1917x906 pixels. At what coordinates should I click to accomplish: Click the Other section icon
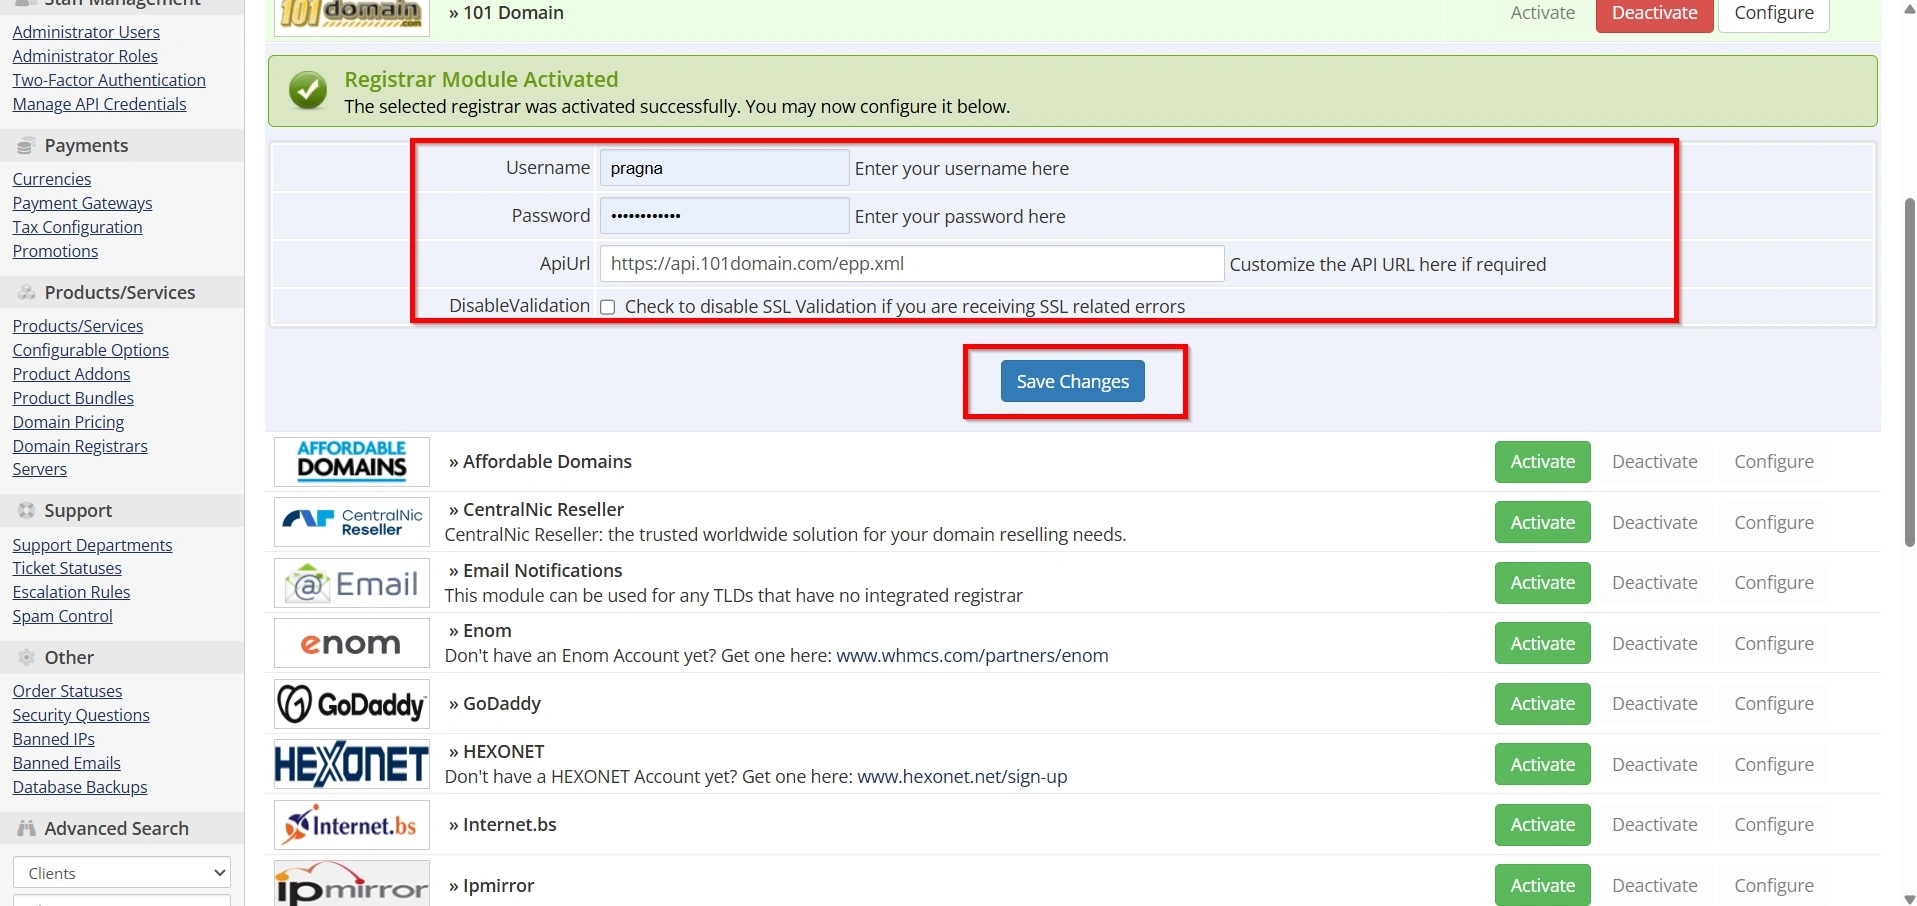point(26,658)
